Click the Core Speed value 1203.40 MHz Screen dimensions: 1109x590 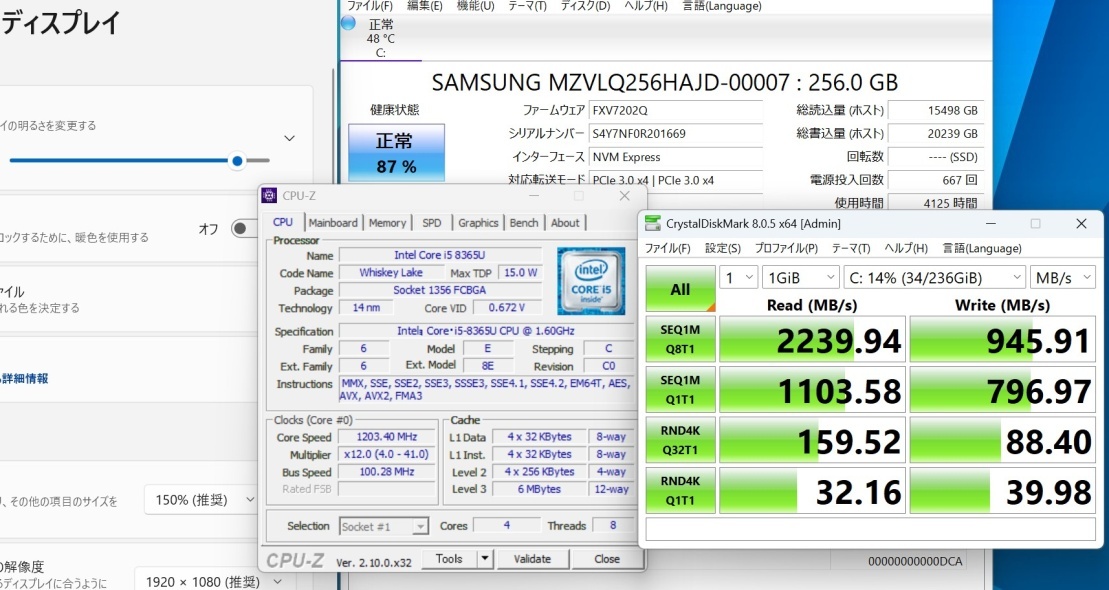point(386,436)
